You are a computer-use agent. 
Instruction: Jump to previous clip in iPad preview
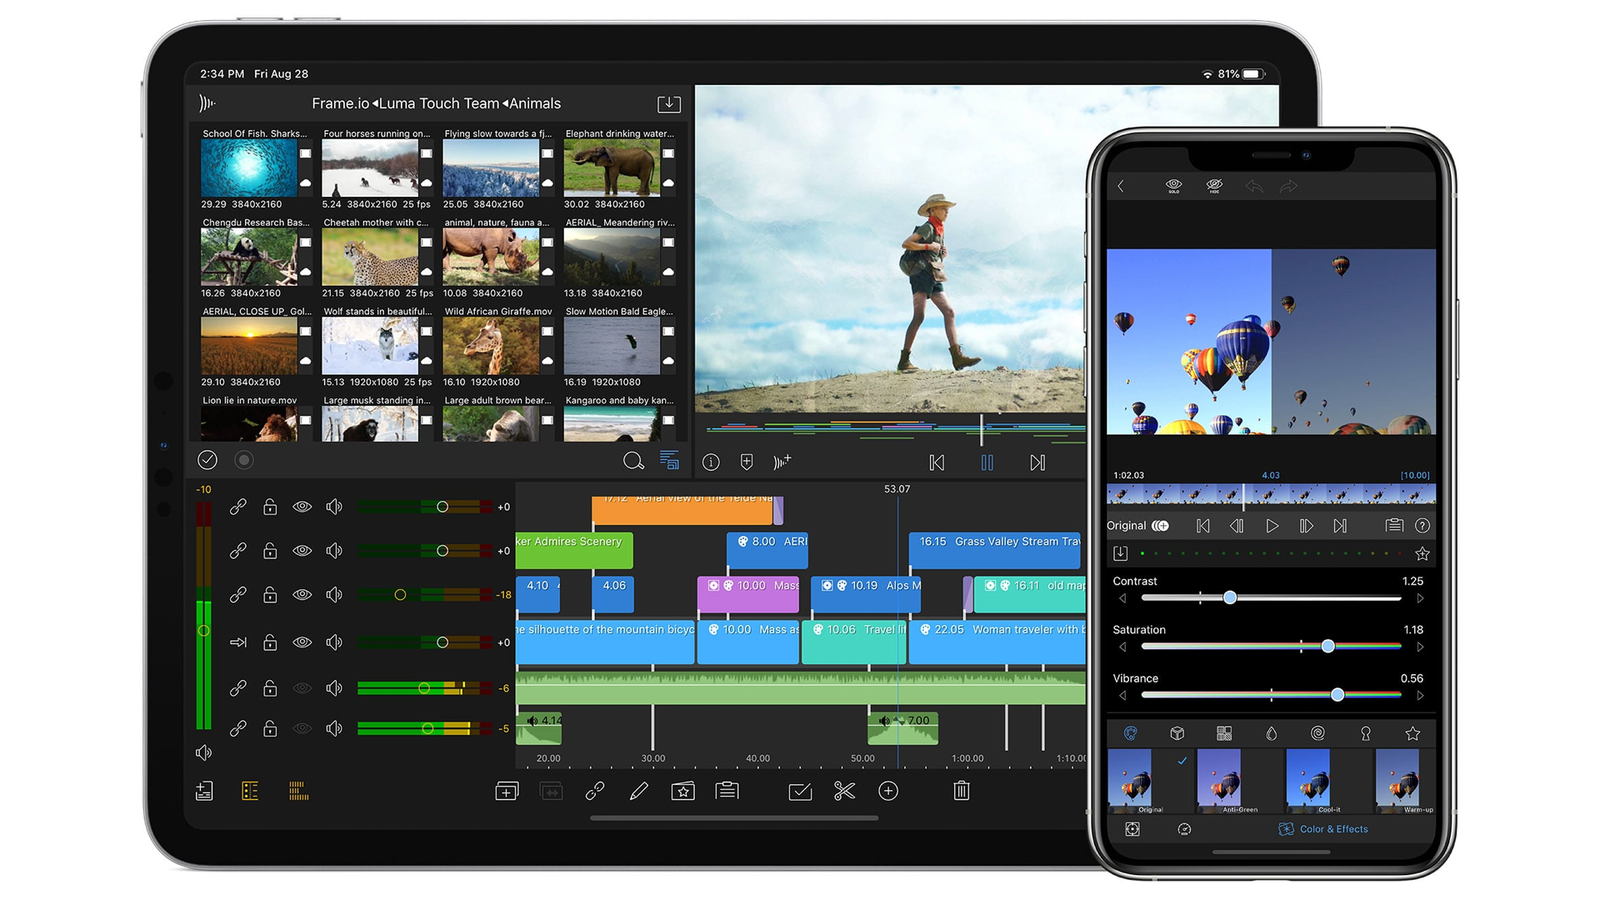pyautogui.click(x=936, y=462)
